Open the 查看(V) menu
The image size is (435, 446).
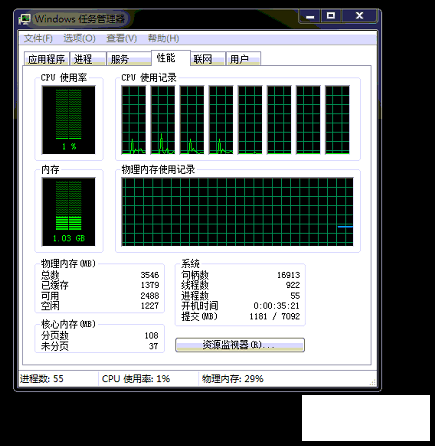tap(122, 38)
